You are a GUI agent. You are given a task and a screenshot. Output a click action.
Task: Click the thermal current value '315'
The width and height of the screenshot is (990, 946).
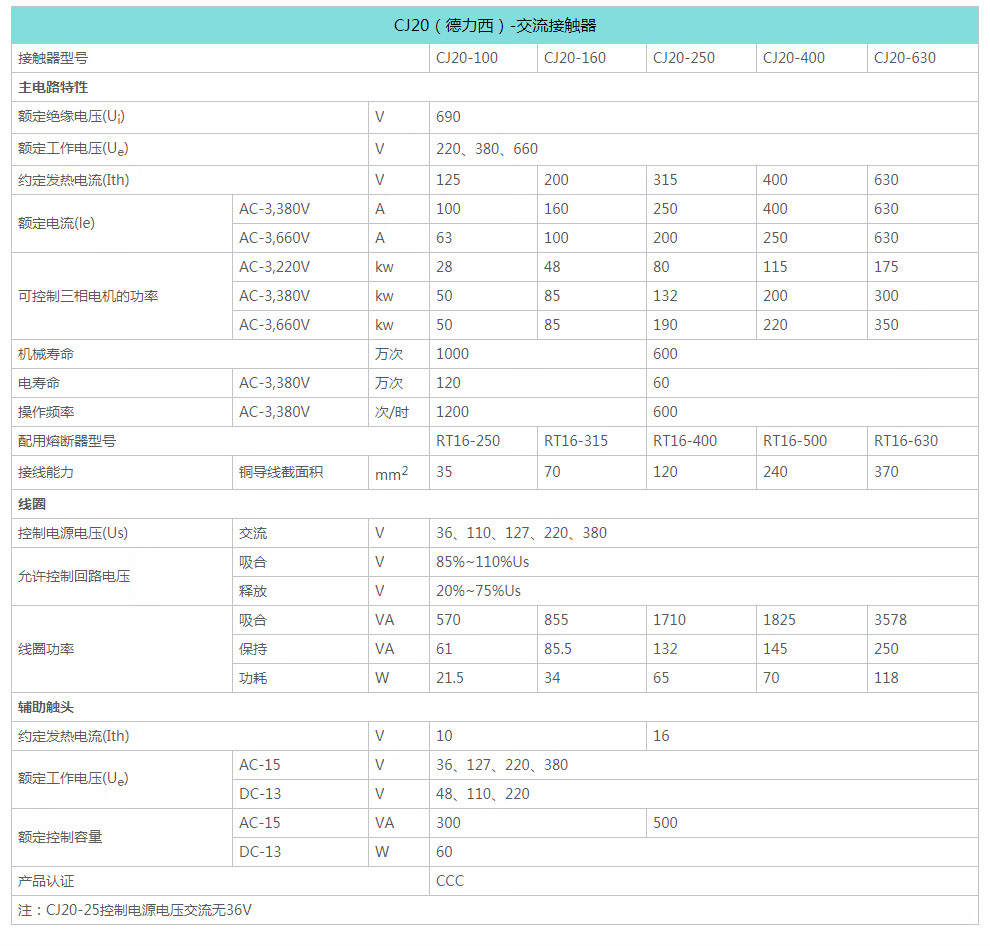coord(665,180)
